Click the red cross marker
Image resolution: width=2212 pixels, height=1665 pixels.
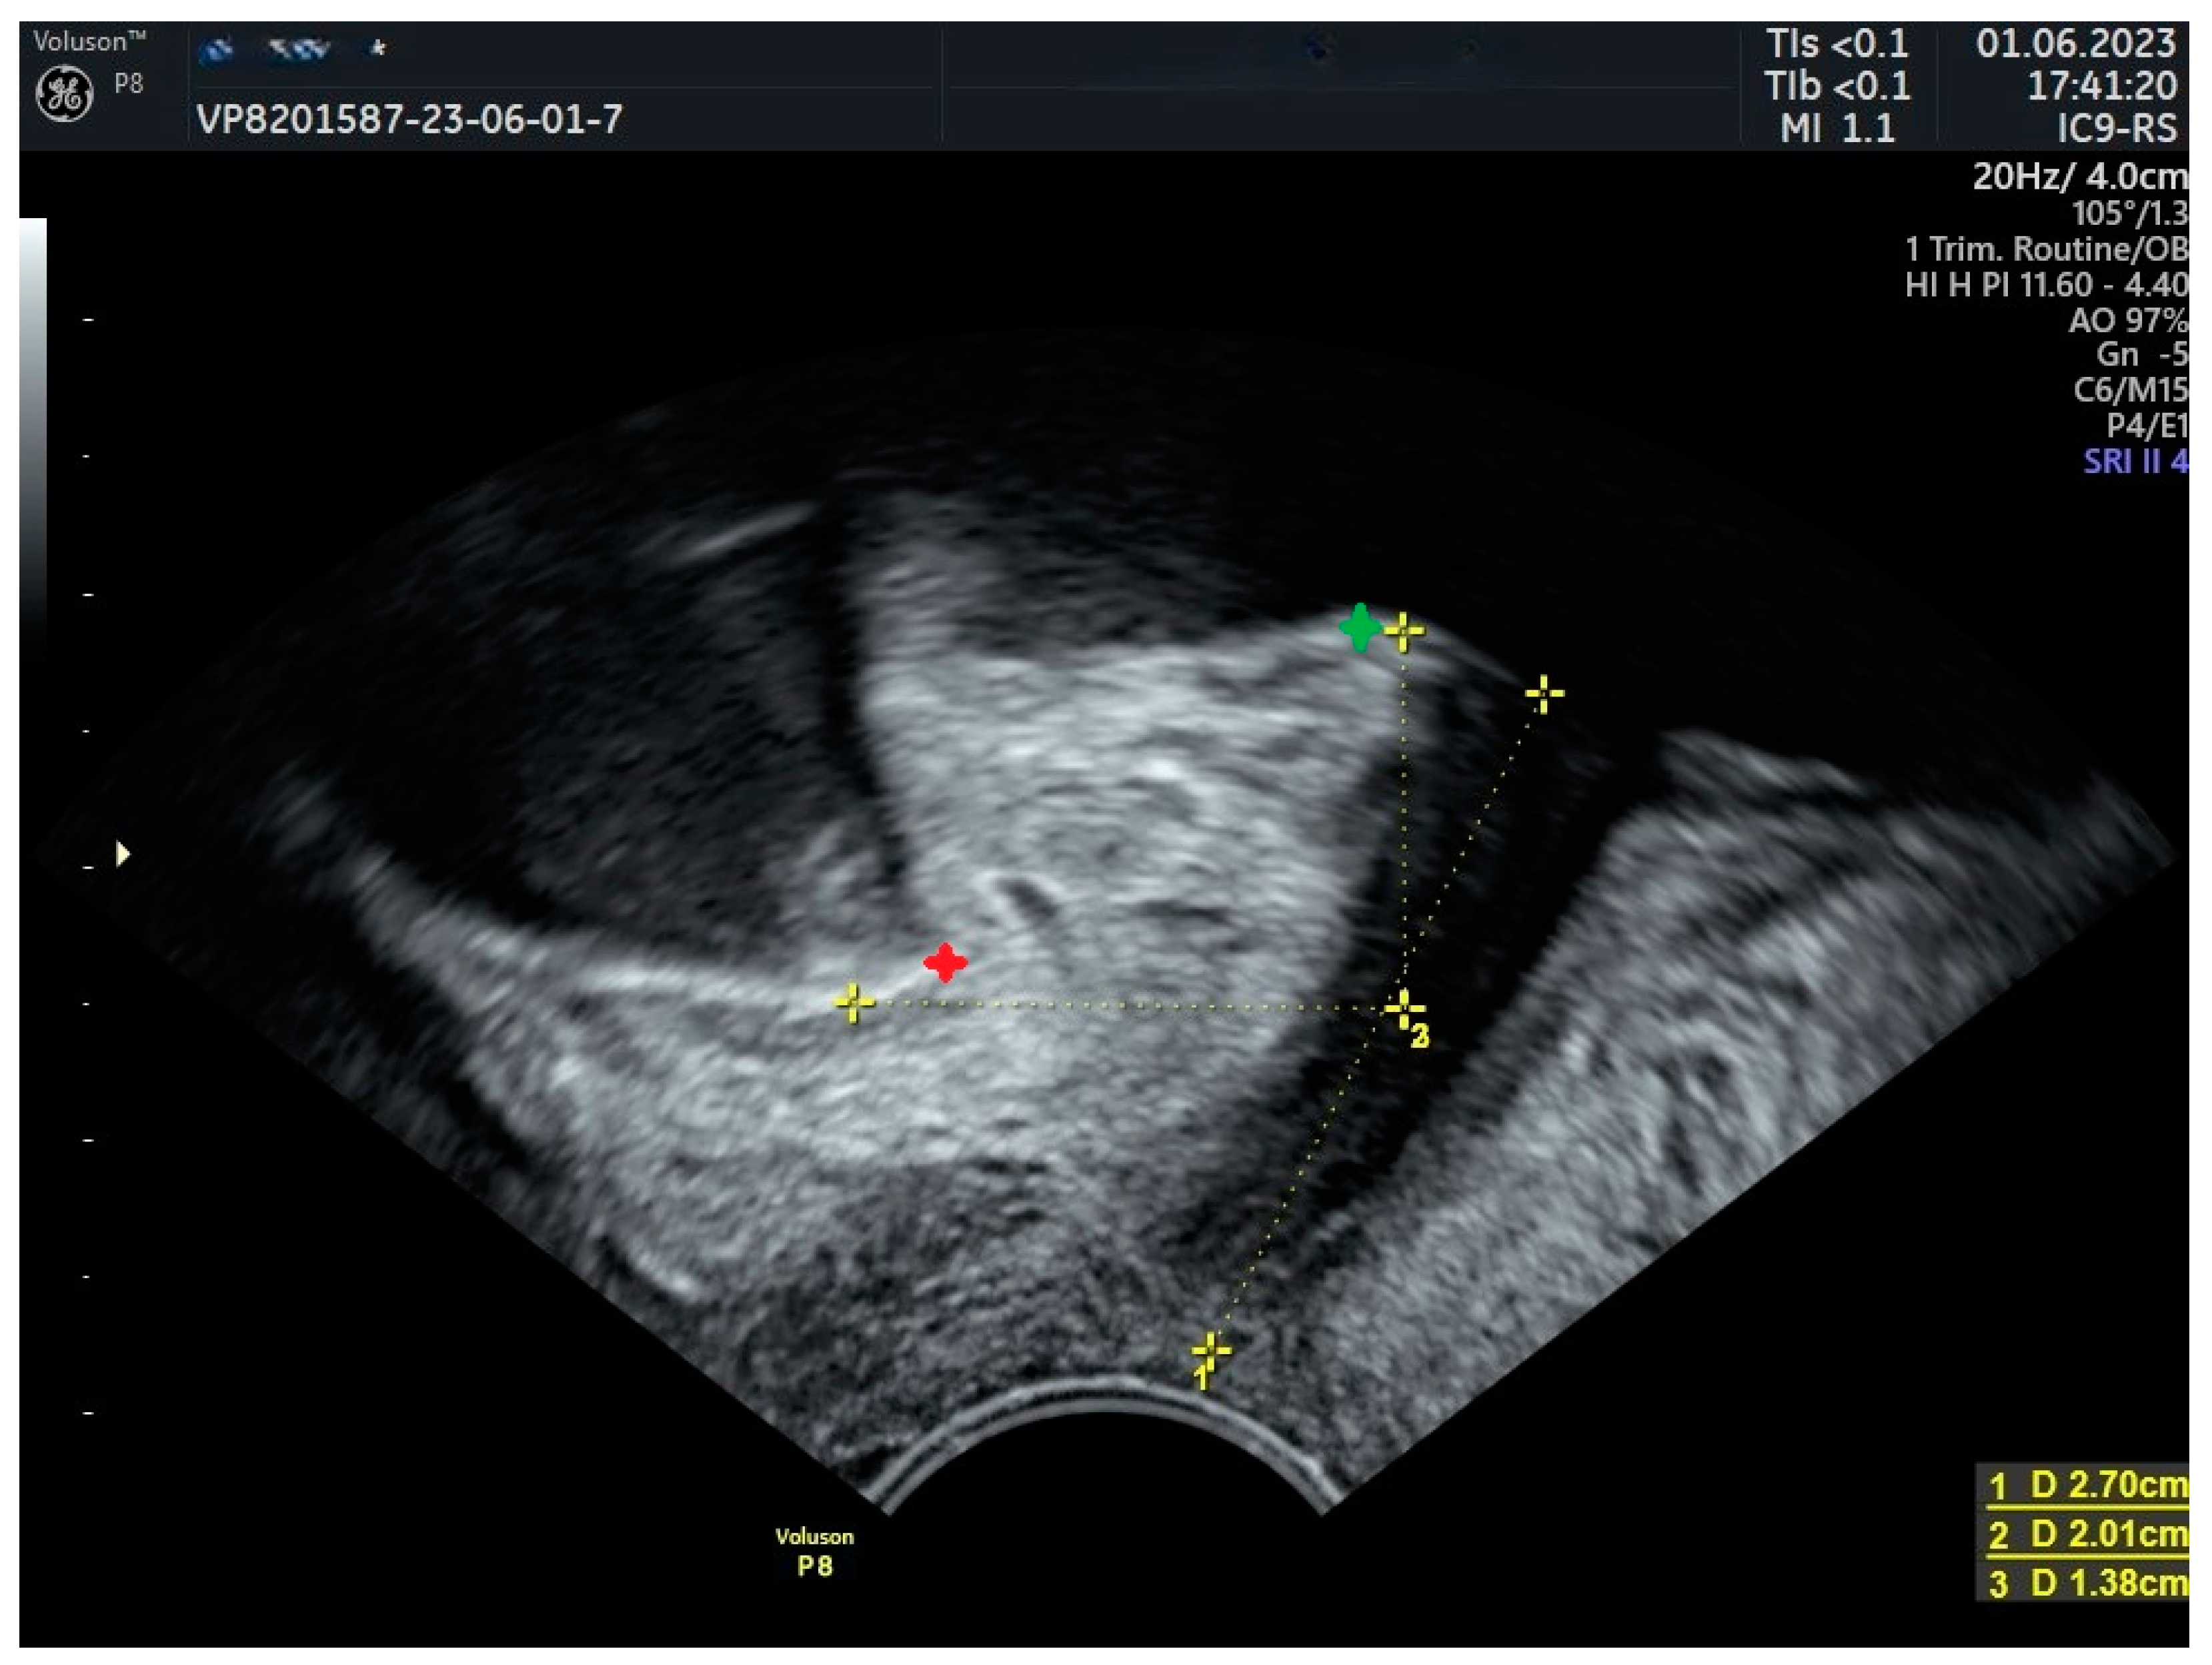tap(945, 963)
